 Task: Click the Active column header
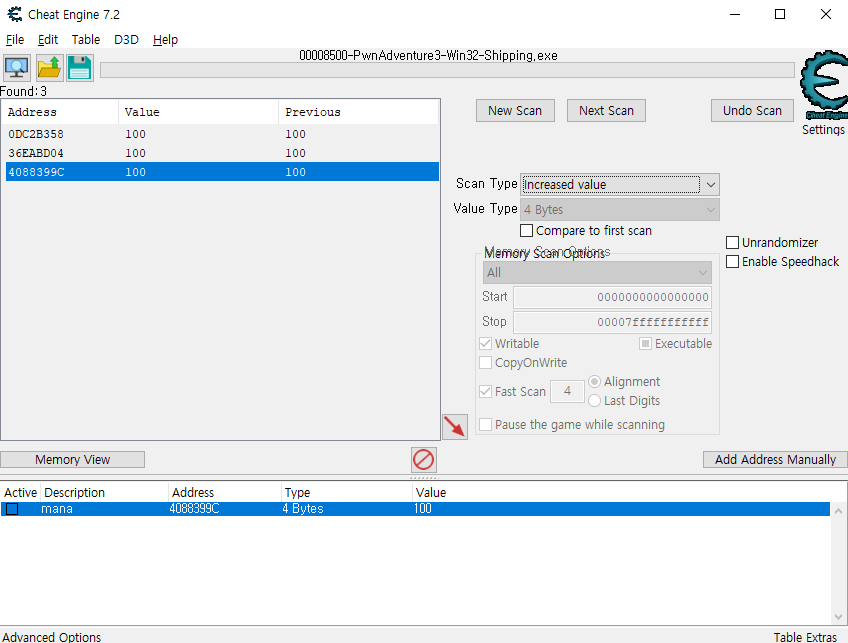click(x=21, y=493)
